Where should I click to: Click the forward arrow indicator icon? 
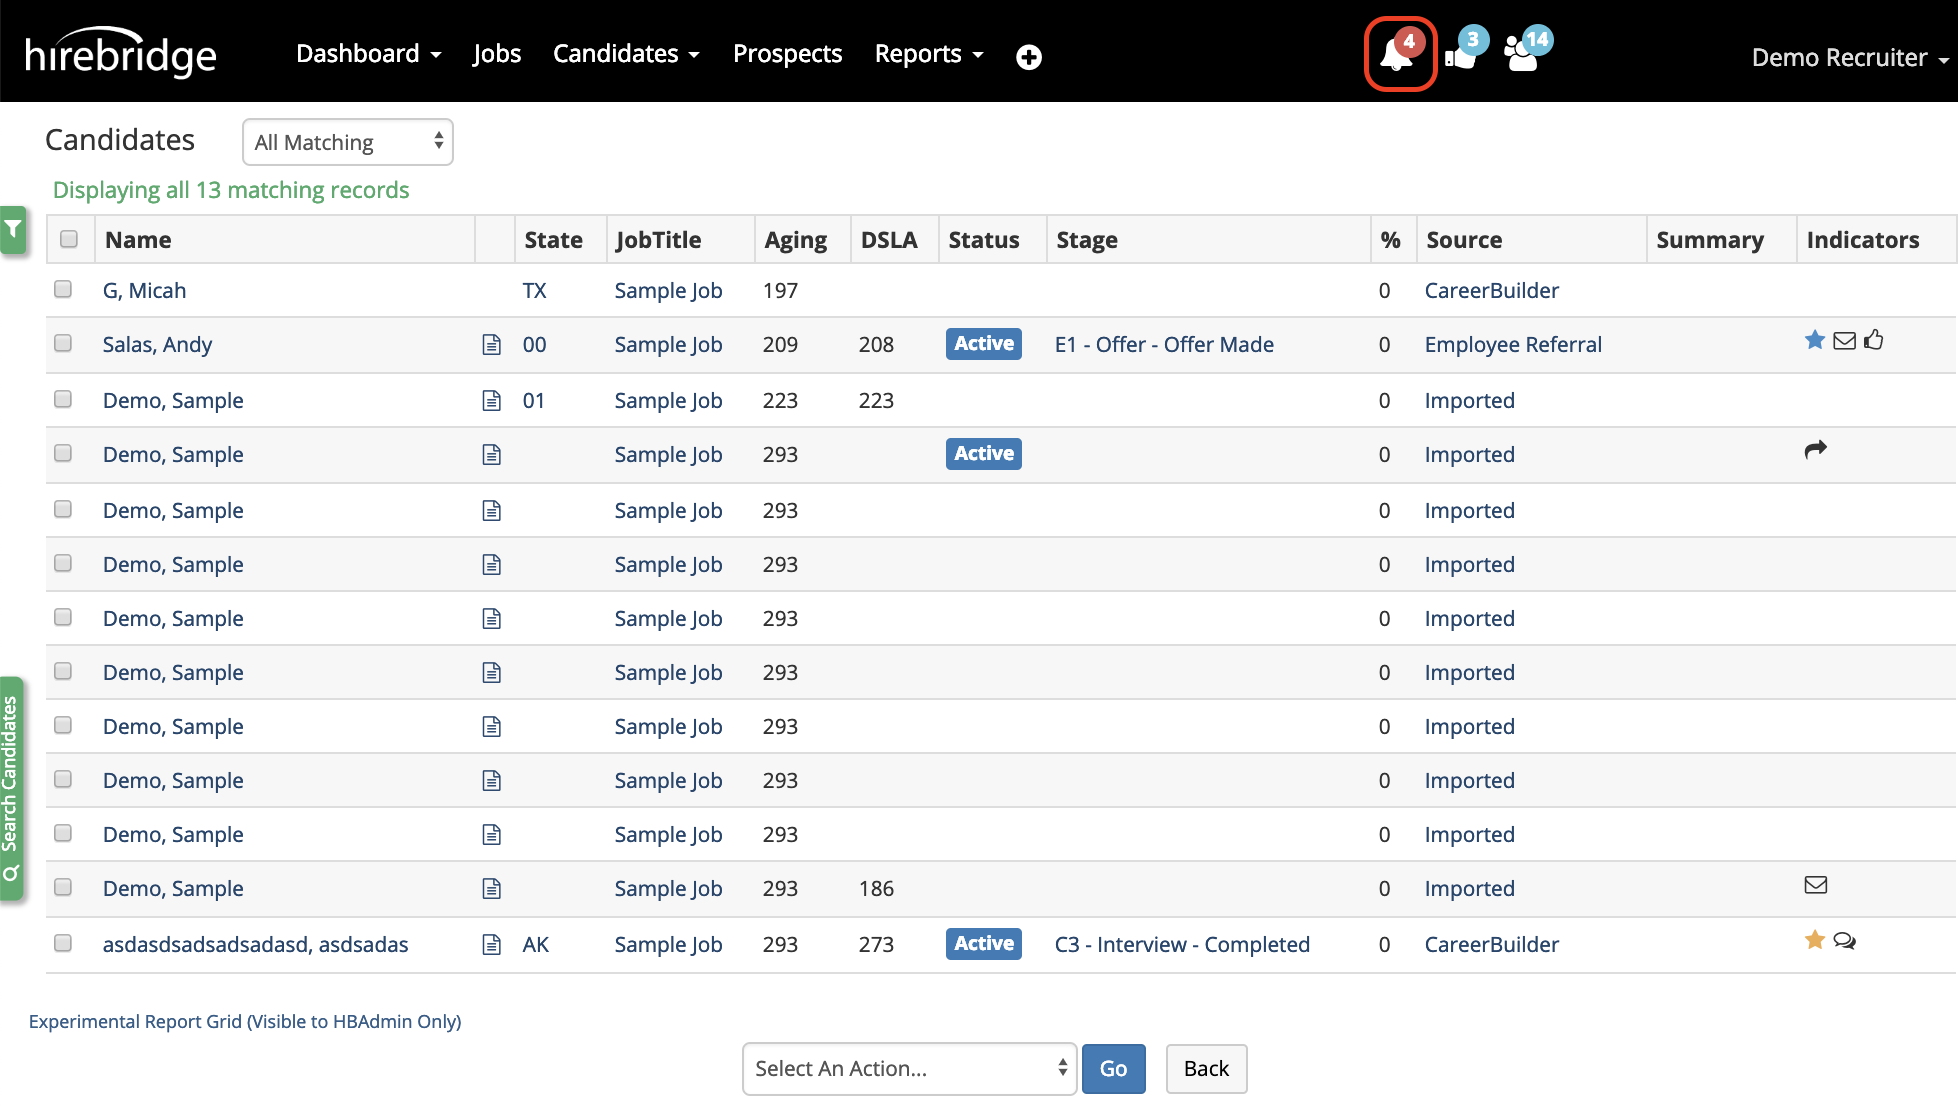pyautogui.click(x=1815, y=450)
